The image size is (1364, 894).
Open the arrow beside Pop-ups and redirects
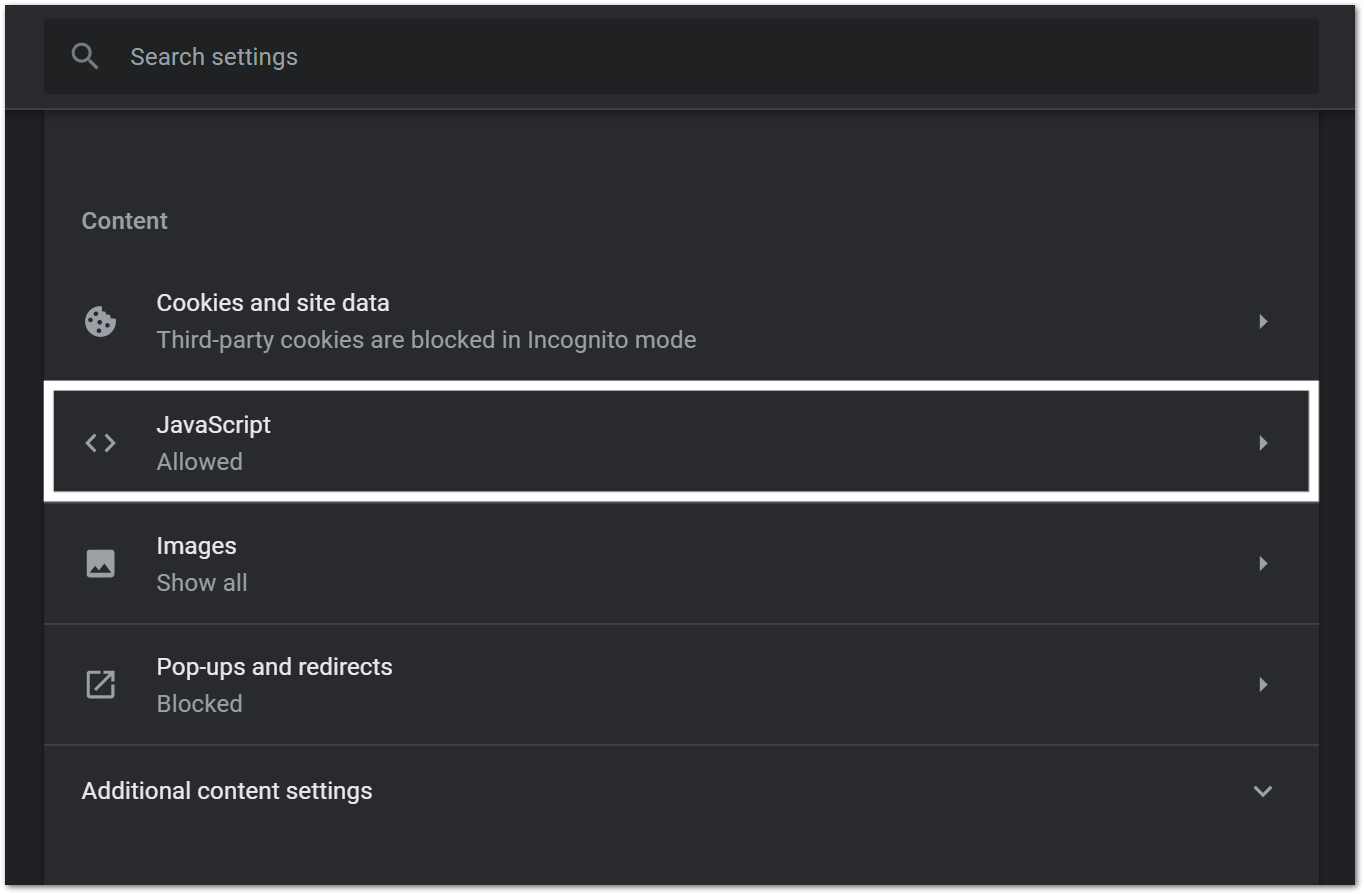(1263, 685)
